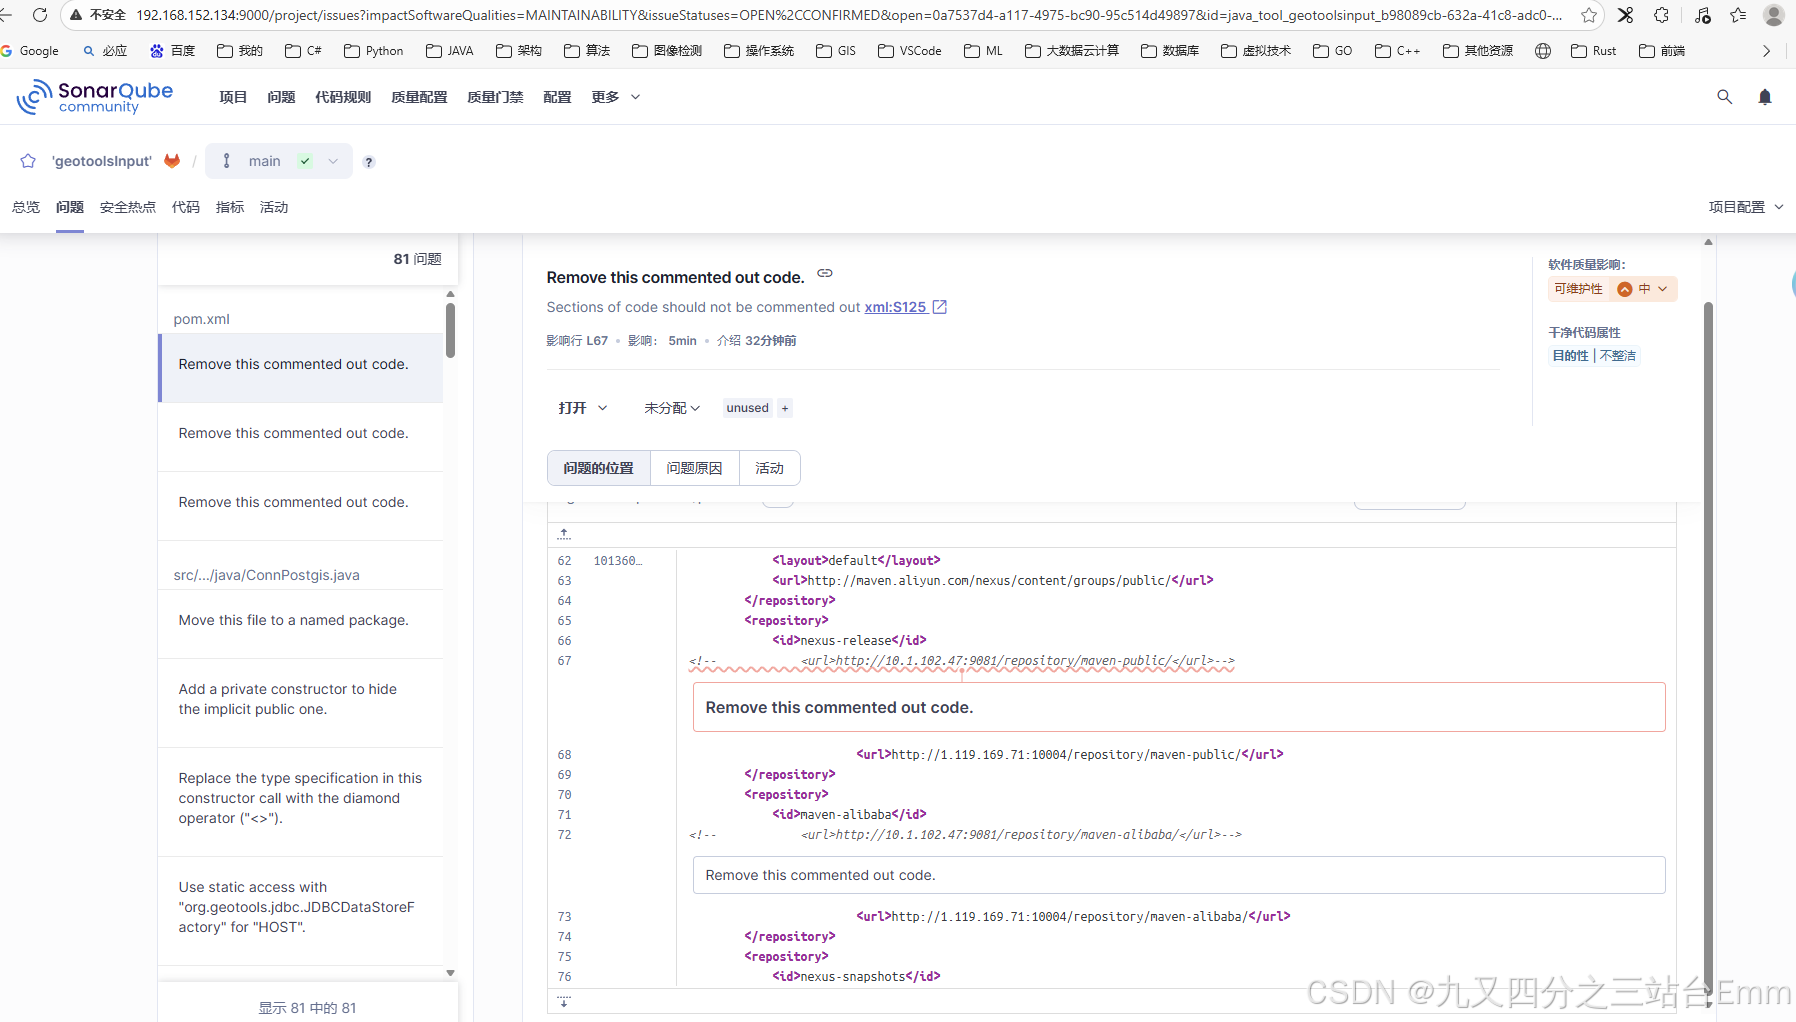1796x1022 pixels.
Task: Open the 更多 dropdown in top navigation
Action: (615, 97)
